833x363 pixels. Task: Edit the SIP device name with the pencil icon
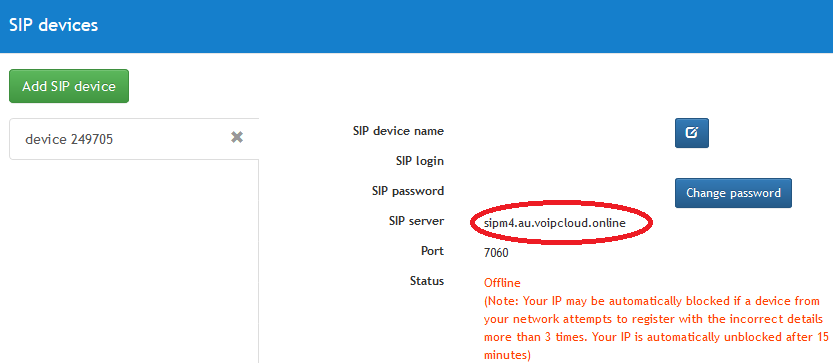click(x=692, y=133)
